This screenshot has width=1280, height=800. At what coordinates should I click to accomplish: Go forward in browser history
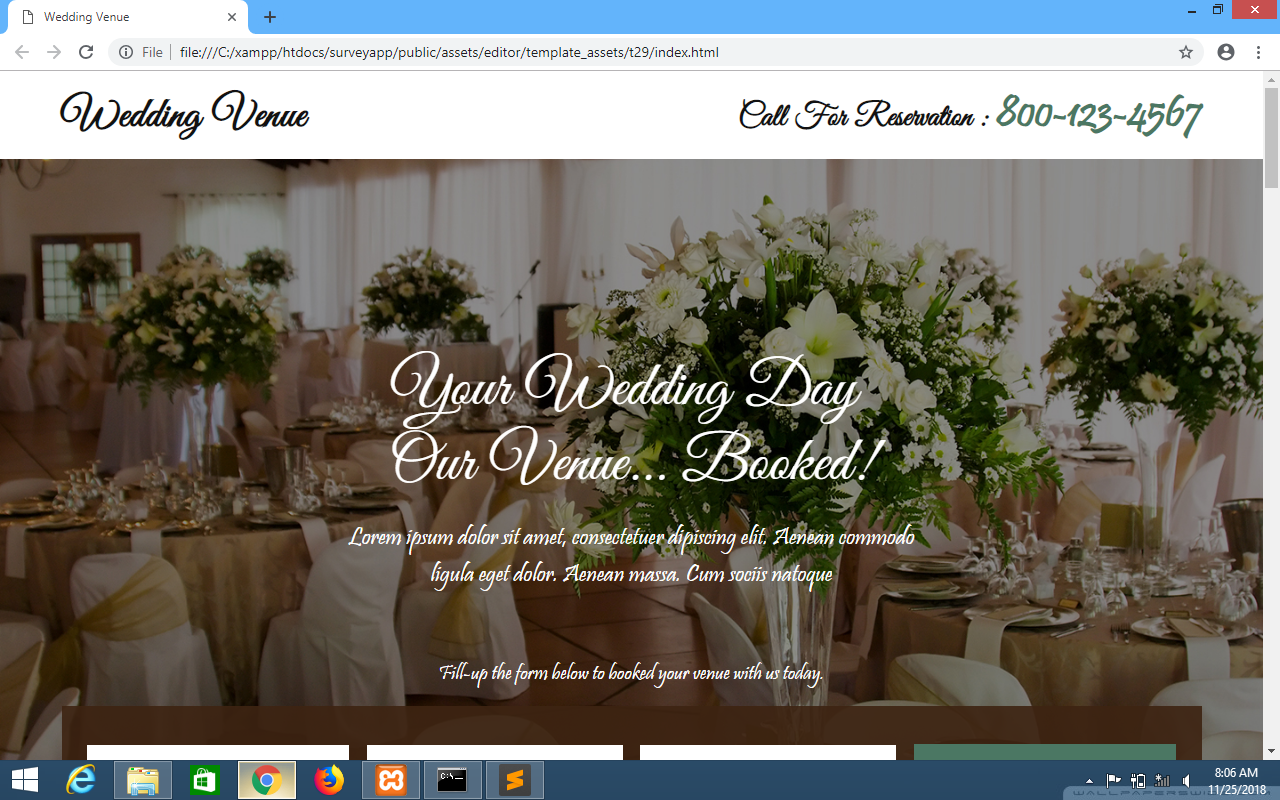pyautogui.click(x=54, y=52)
